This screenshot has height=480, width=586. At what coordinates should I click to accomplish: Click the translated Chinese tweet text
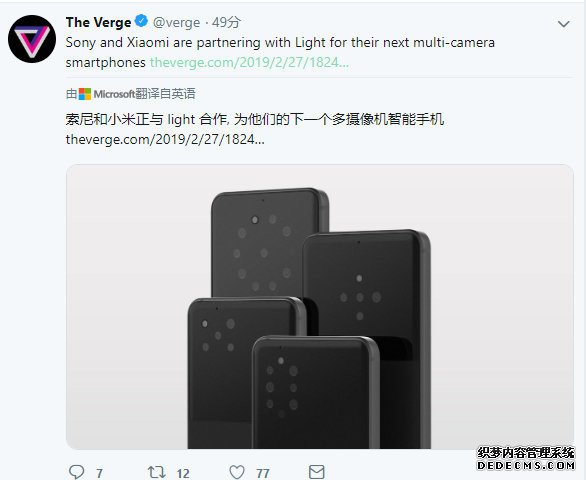tap(255, 120)
